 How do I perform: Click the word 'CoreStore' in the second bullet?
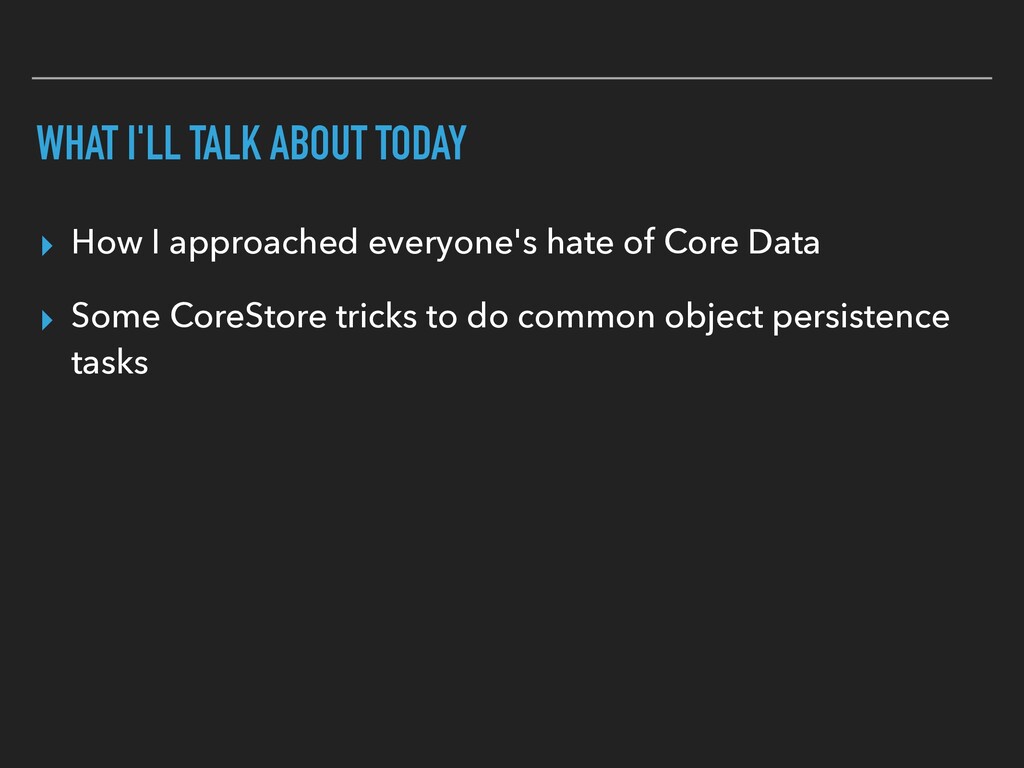point(248,316)
